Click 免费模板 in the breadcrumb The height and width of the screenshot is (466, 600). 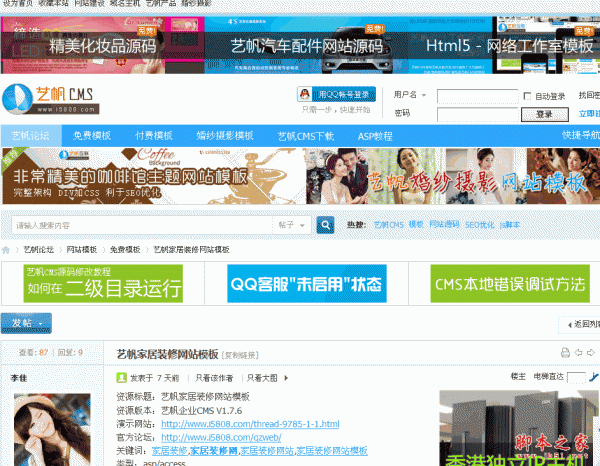click(x=125, y=250)
